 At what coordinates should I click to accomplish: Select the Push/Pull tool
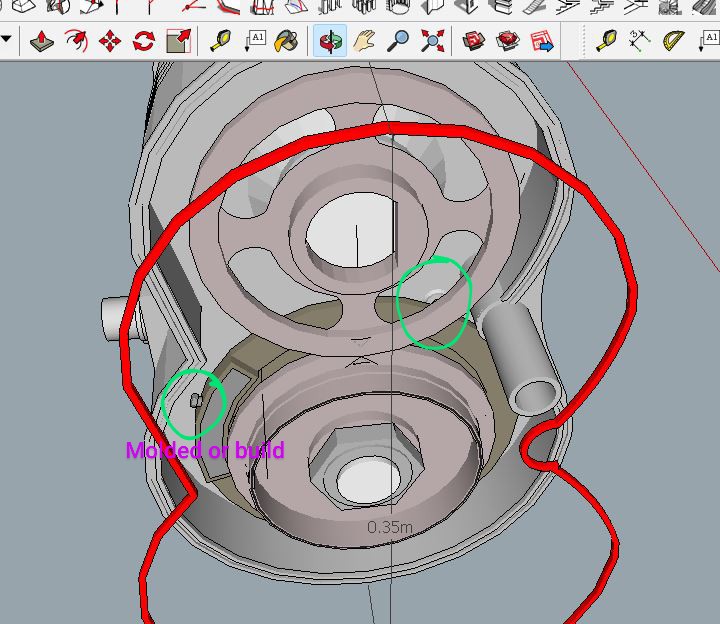42,41
